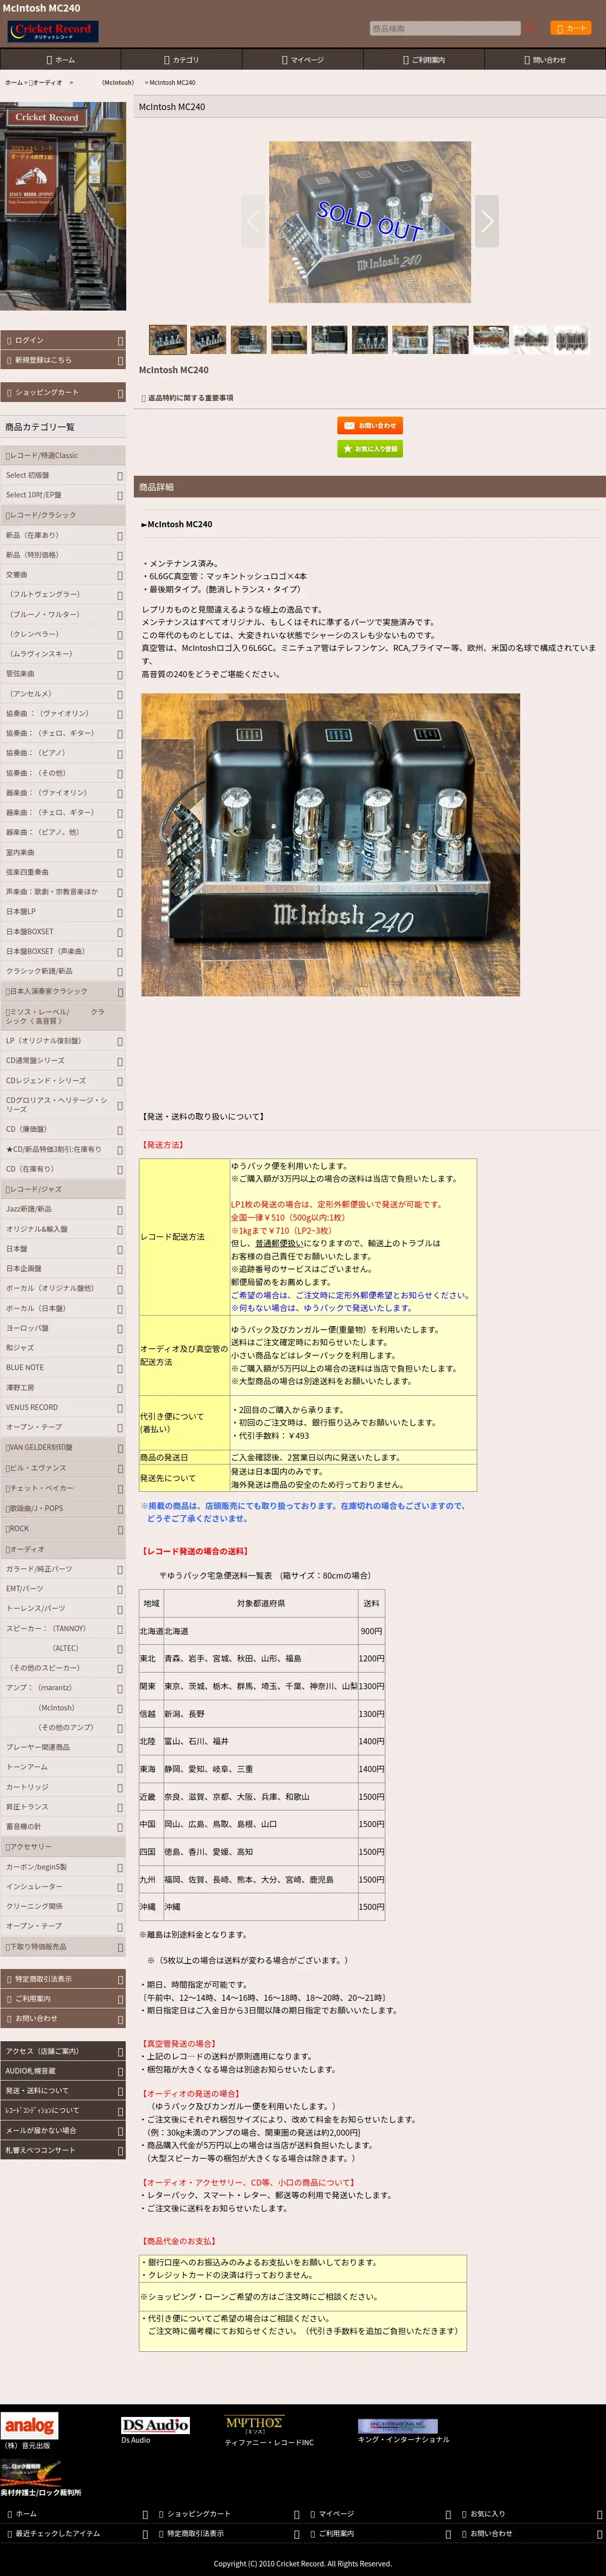
Task: Show the previous product image with left arrow
Action: [x=254, y=221]
